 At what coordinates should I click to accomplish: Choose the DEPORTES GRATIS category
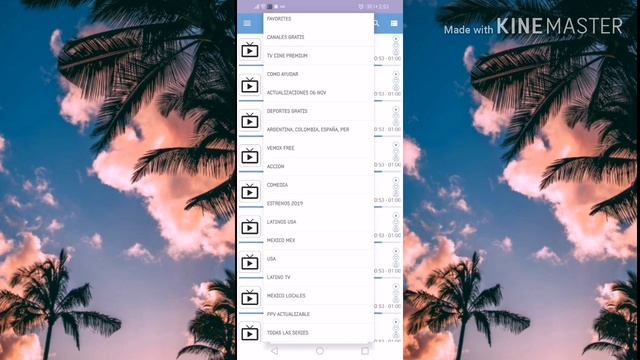[x=318, y=111]
